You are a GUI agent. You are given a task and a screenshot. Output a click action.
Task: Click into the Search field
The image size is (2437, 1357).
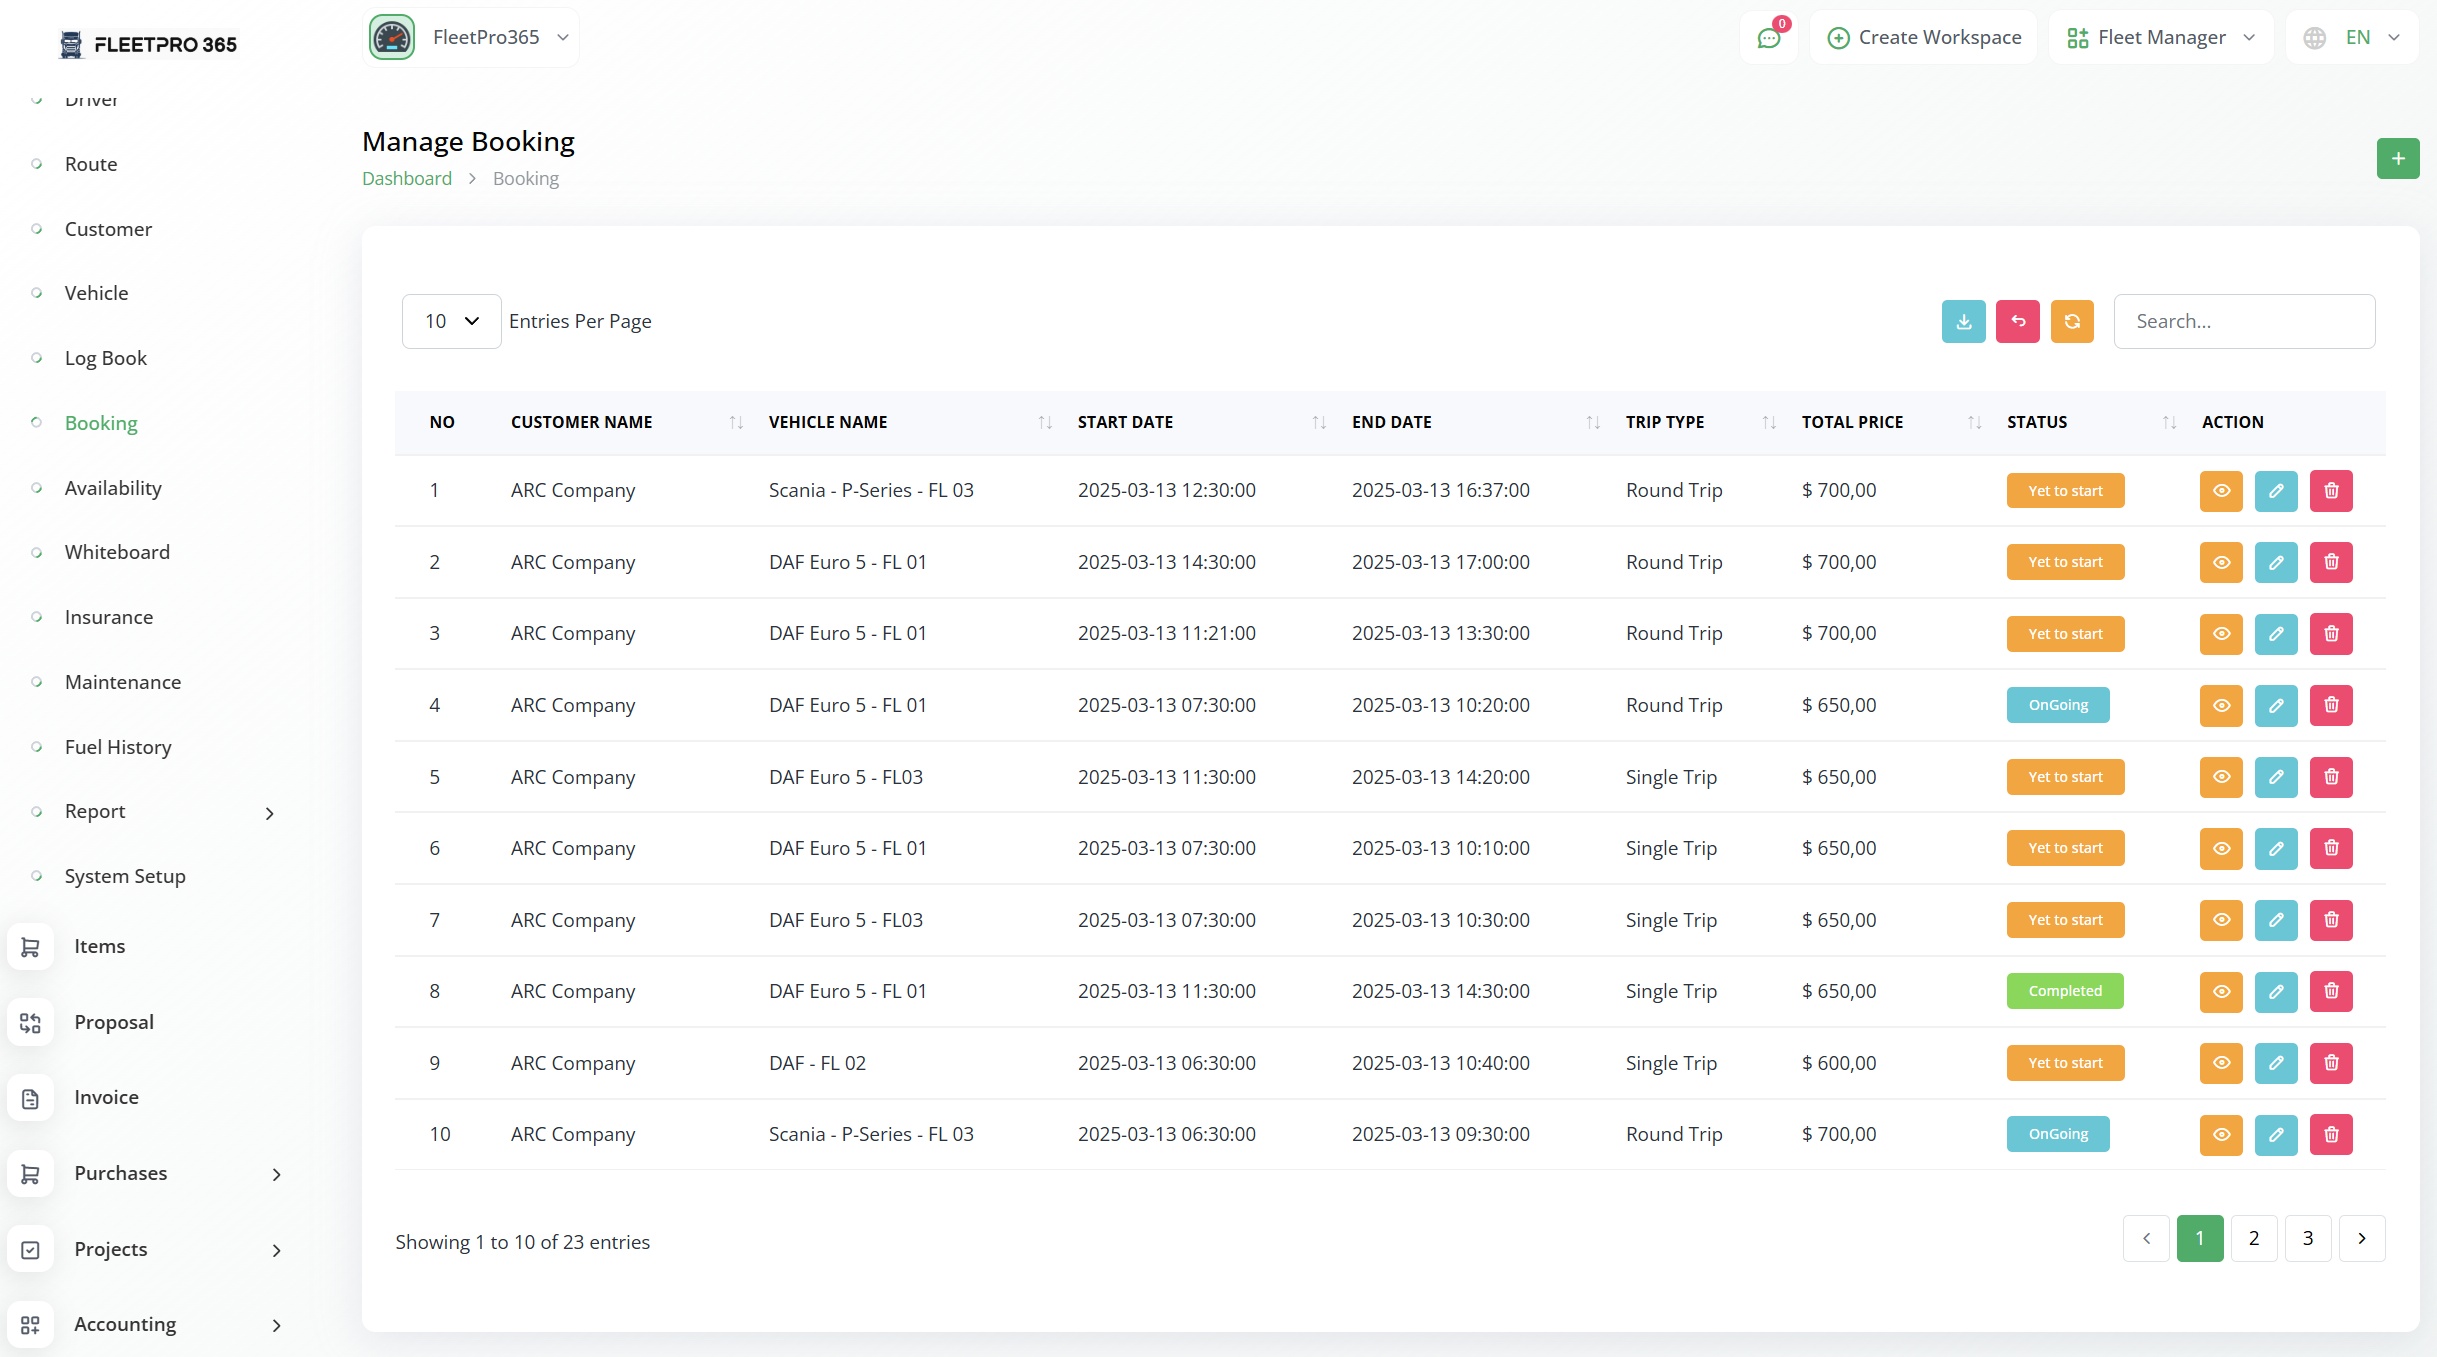click(x=2243, y=321)
